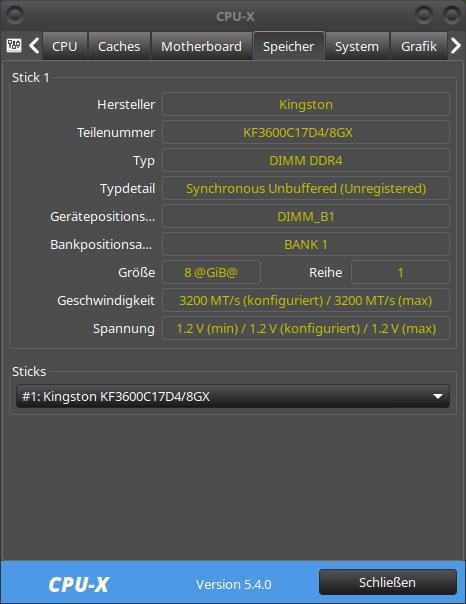Click left tab-scroll arrow
Image resolution: width=466 pixels, height=604 pixels.
34,46
